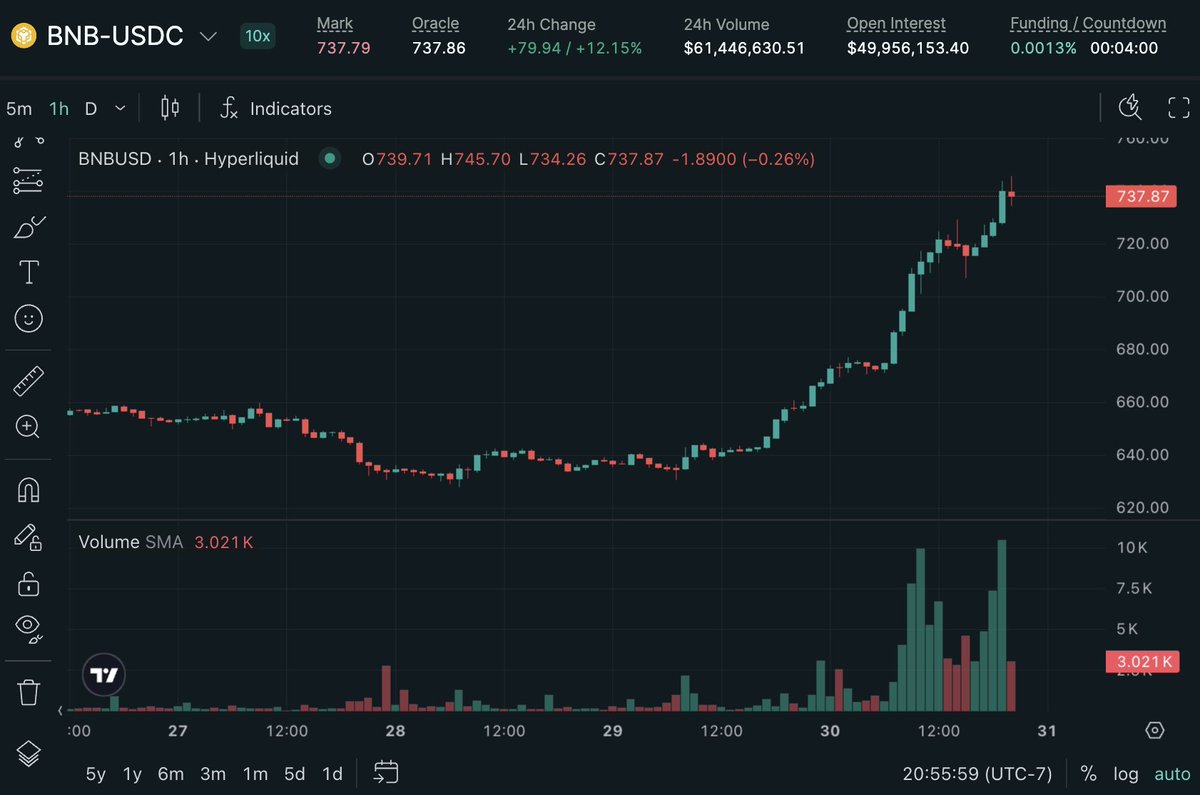Viewport: 1200px width, 795px height.
Task: Click the Oracle price header label
Action: [x=436, y=24]
